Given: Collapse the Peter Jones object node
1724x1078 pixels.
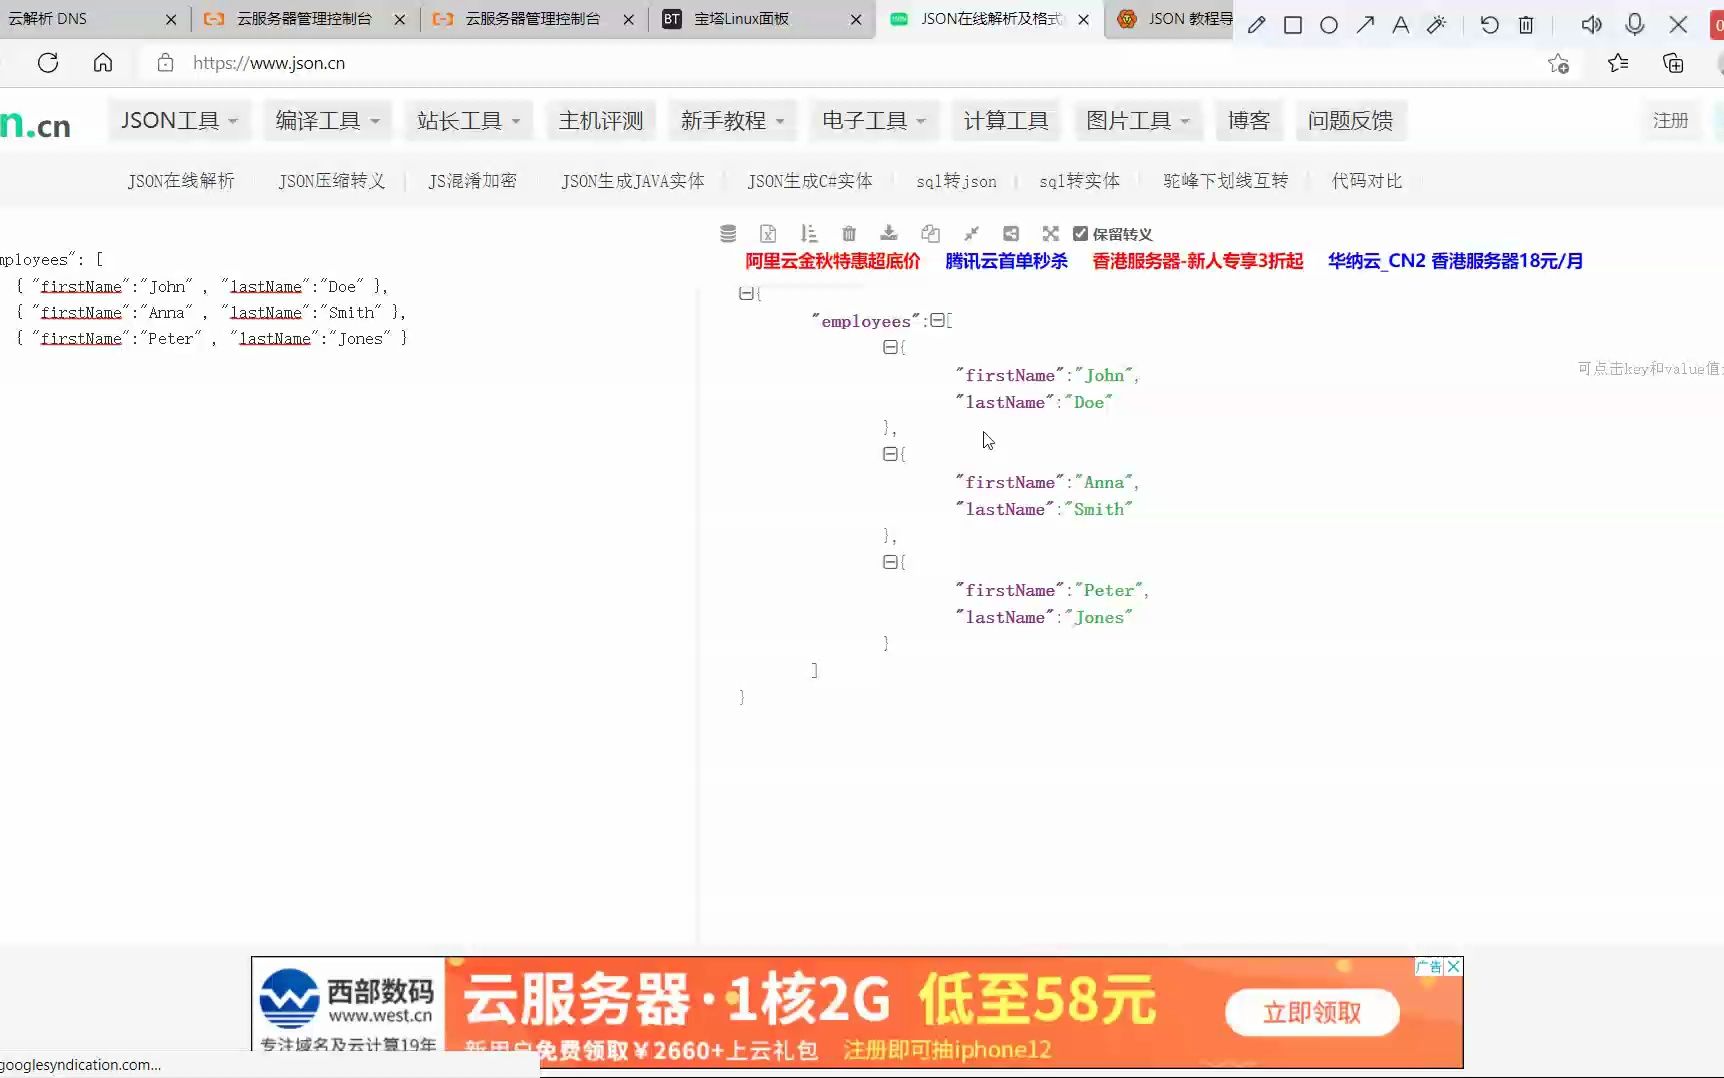Looking at the screenshot, I should click(x=890, y=562).
